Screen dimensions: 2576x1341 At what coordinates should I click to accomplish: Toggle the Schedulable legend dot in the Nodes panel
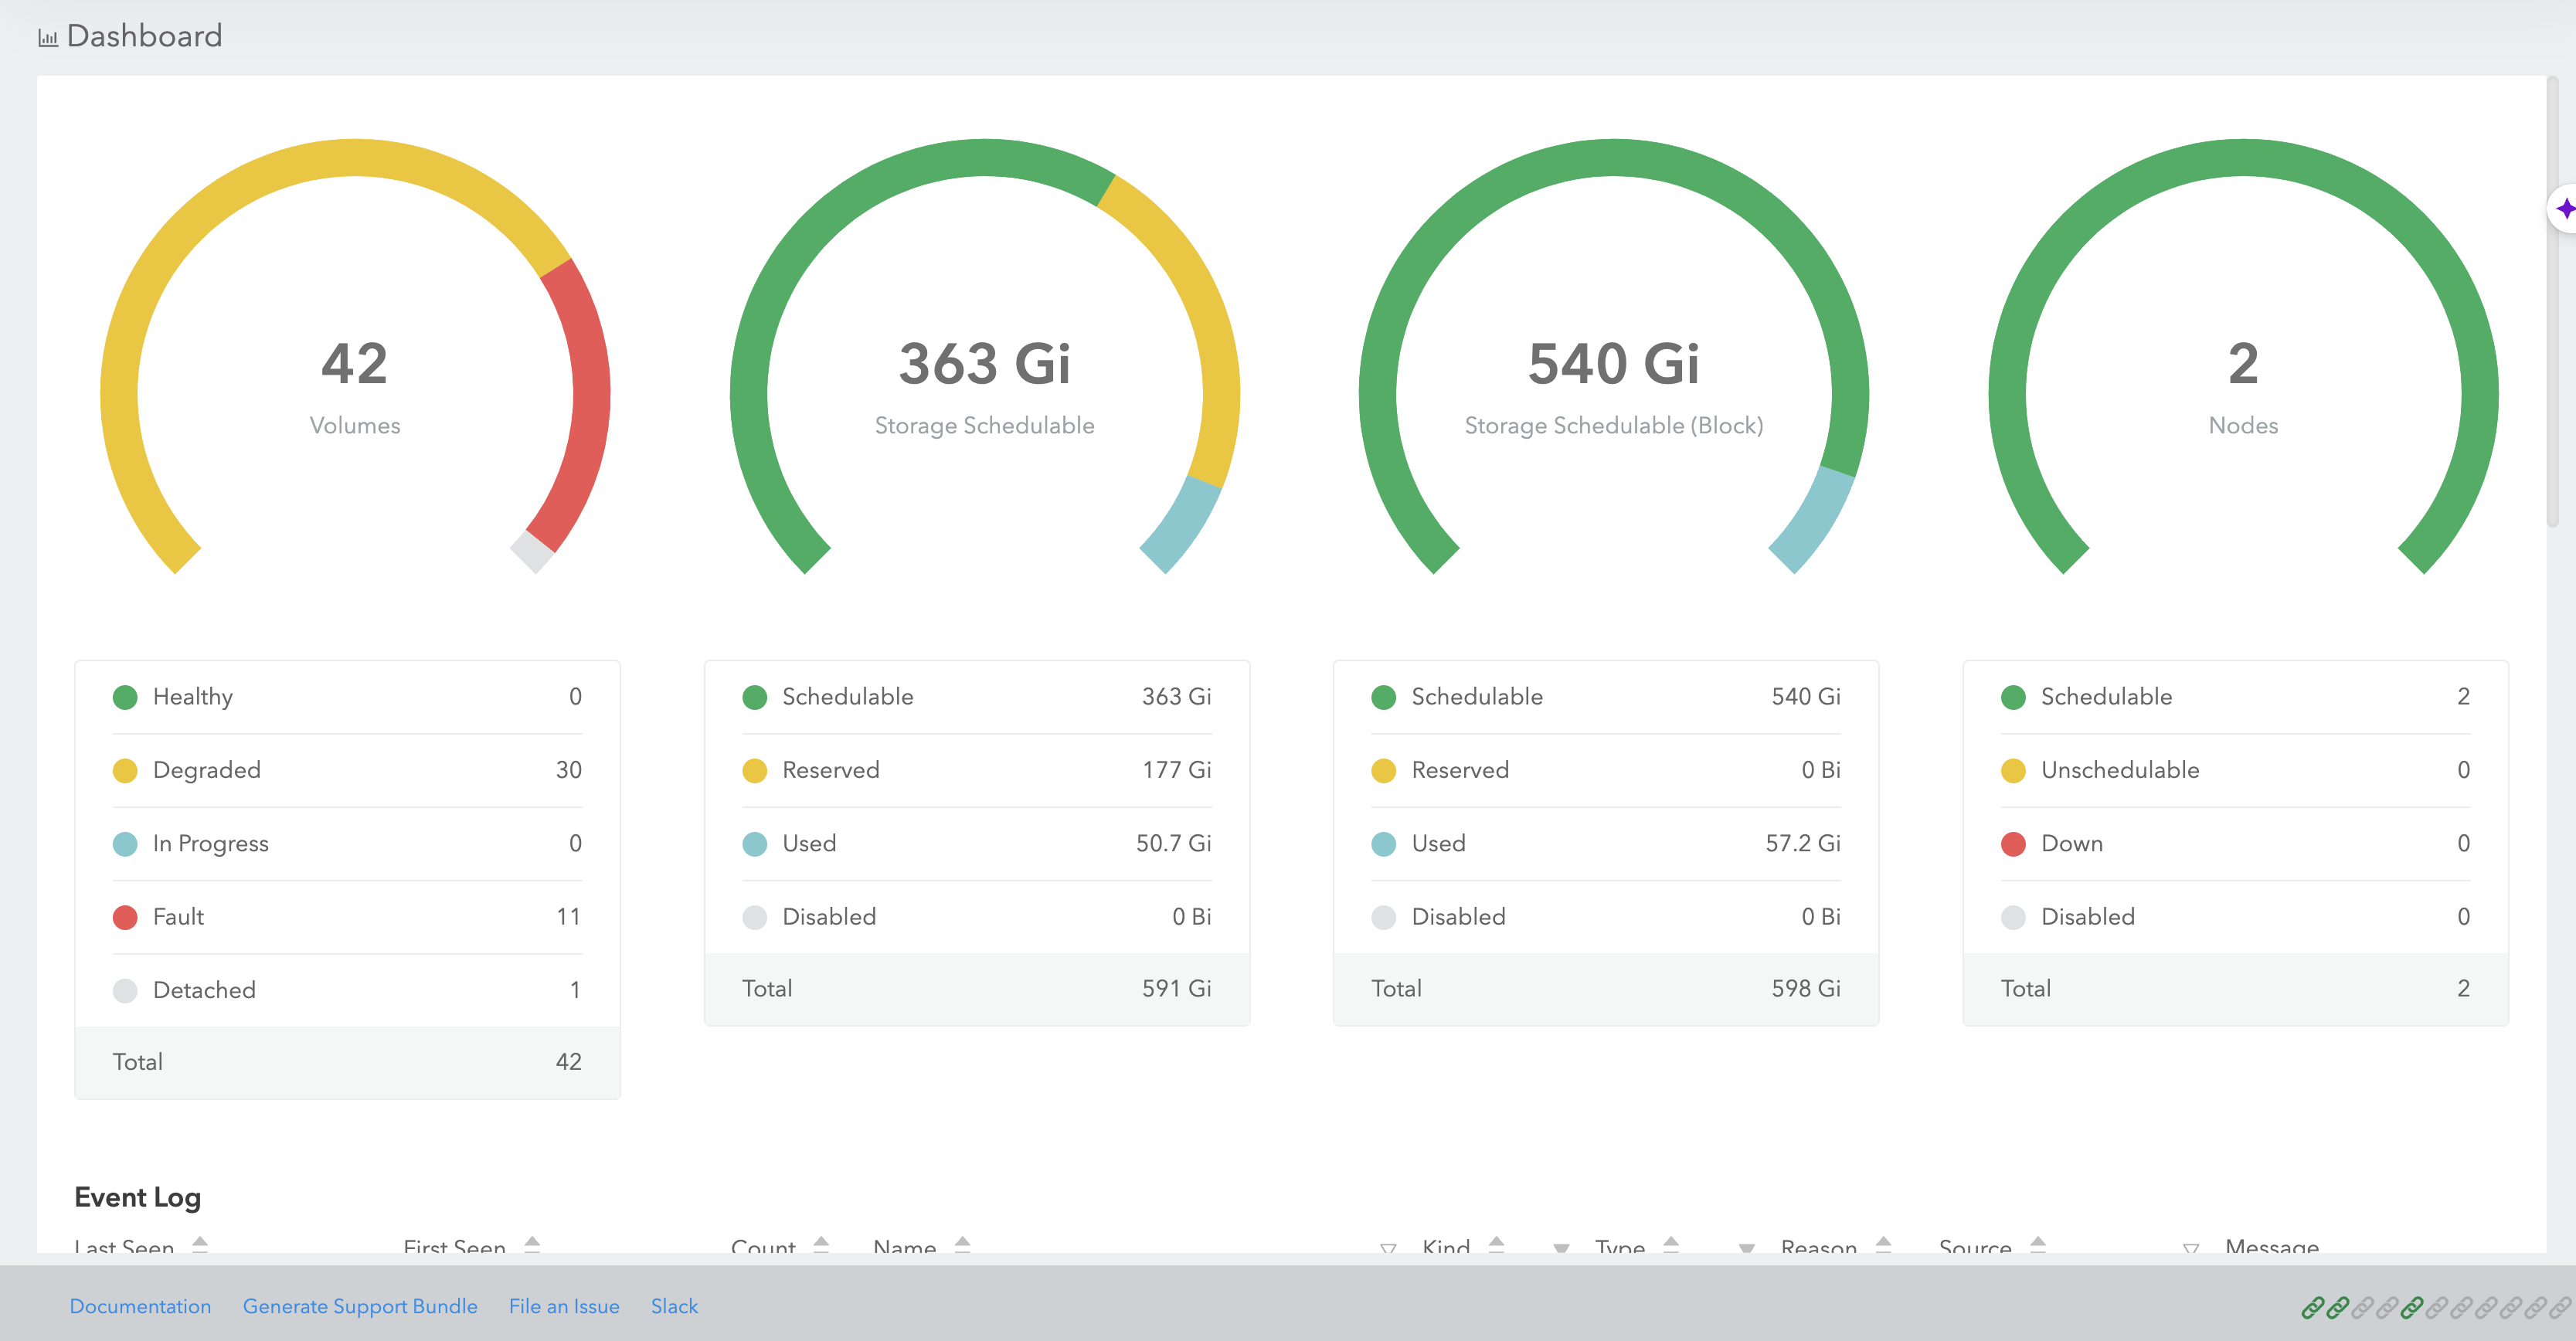point(2013,697)
